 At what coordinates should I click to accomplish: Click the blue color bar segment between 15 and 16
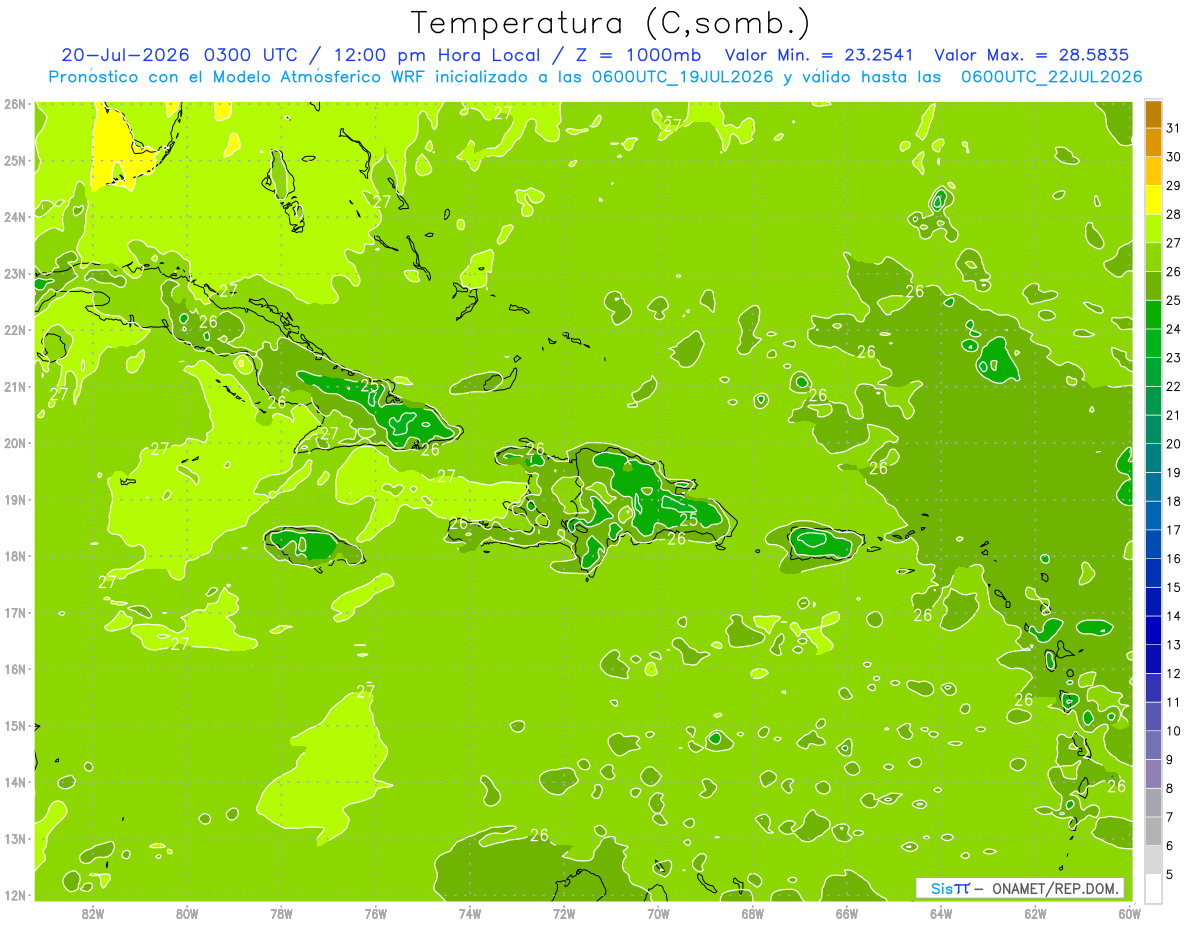(1153, 573)
